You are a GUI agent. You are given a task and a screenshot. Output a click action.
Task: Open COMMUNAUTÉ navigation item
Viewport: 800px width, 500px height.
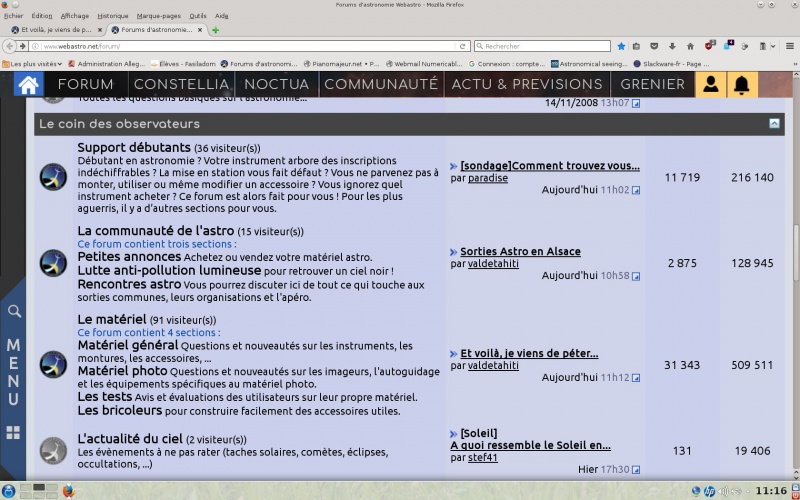point(381,84)
